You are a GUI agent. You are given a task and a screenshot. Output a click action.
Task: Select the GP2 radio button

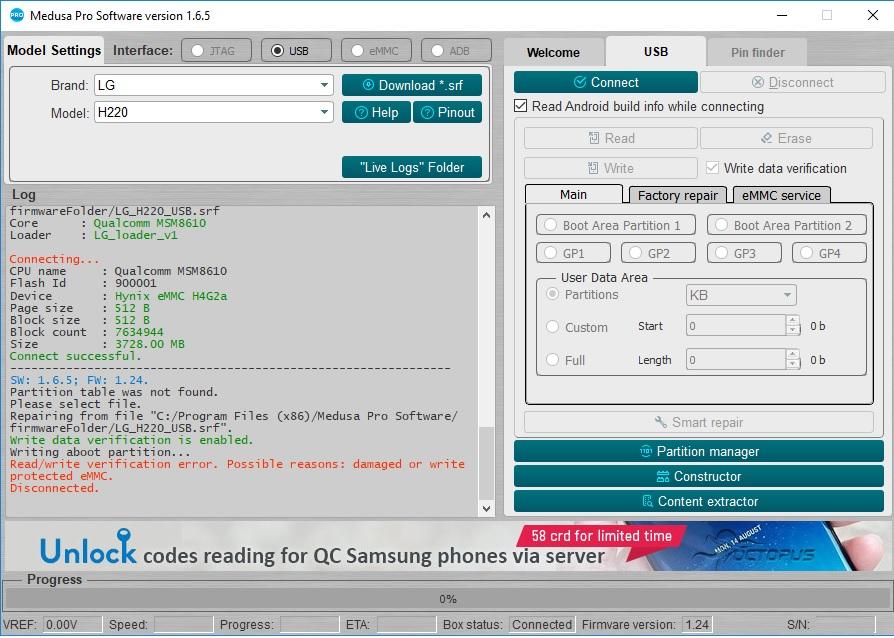tap(635, 253)
